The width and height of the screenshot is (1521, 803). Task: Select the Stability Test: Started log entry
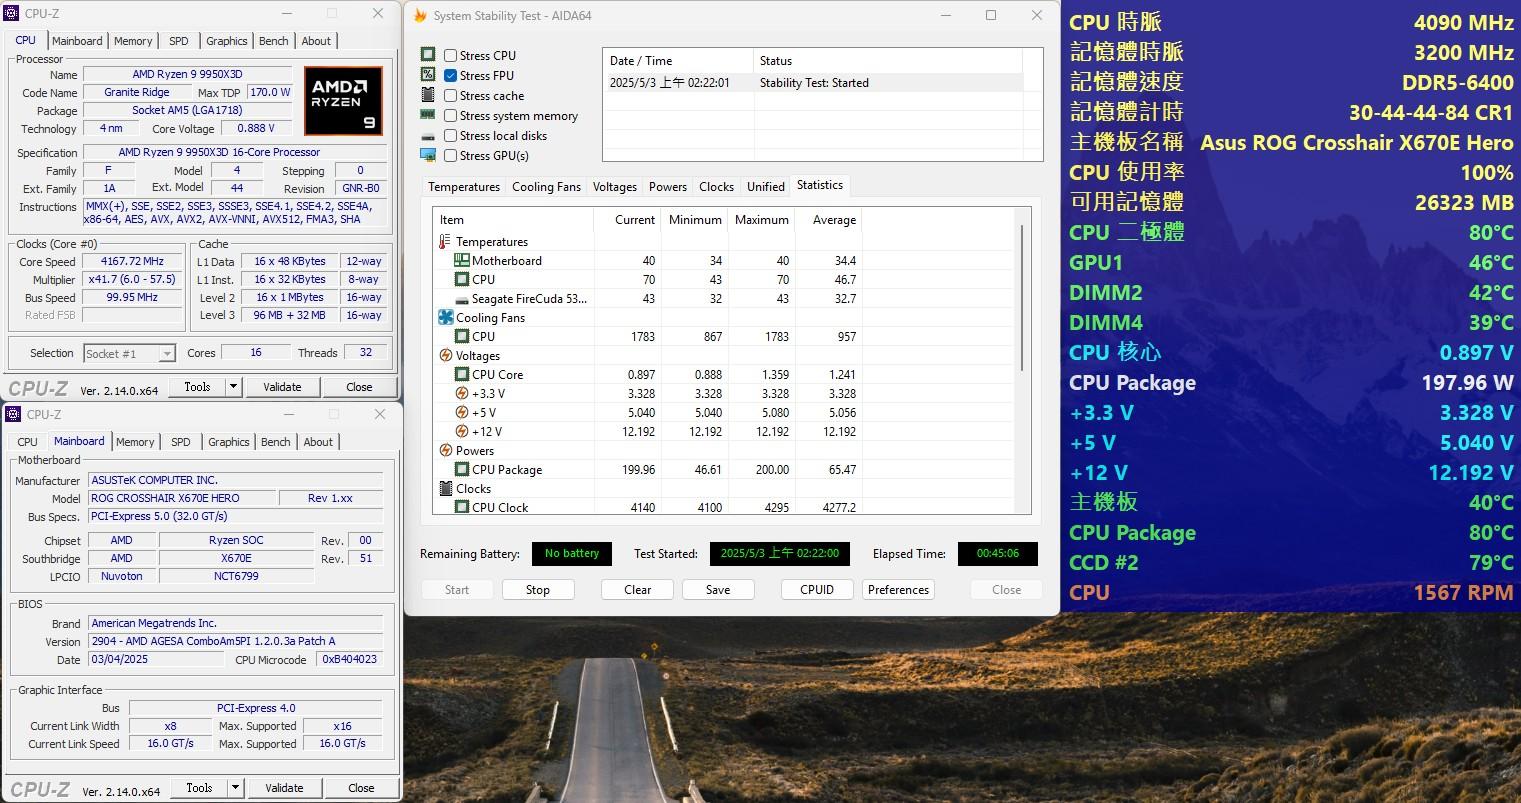coord(813,83)
